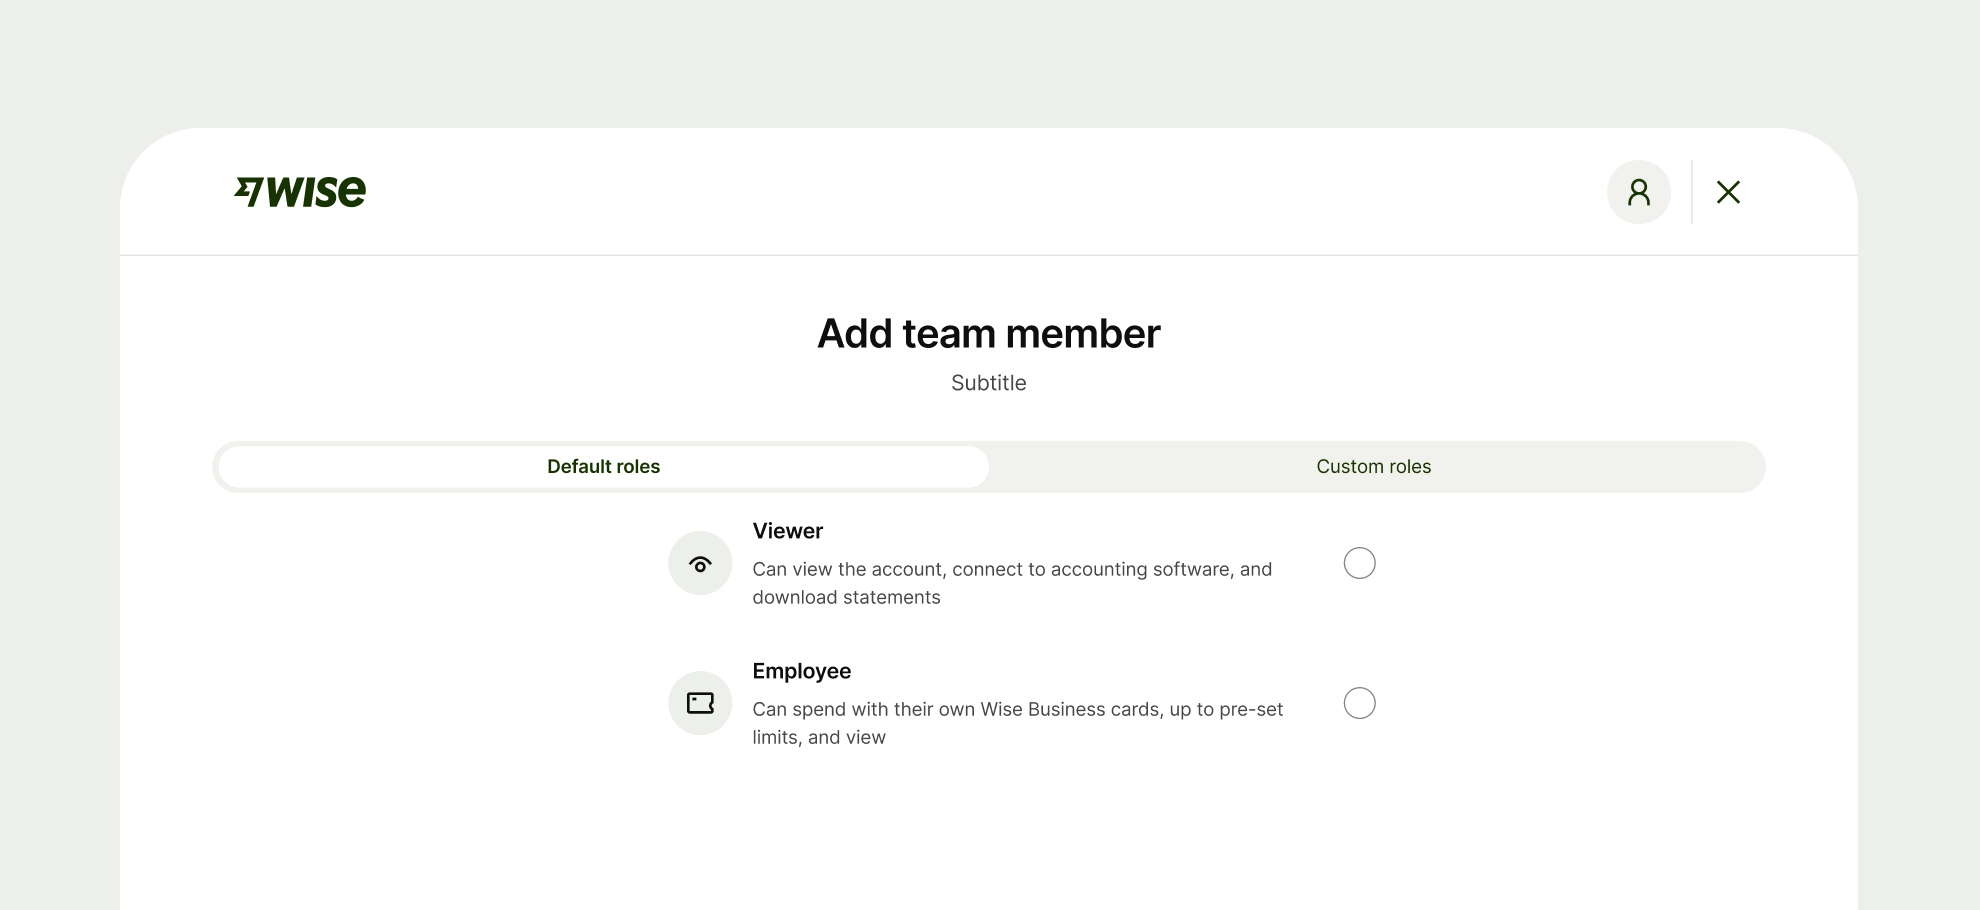The height and width of the screenshot is (910, 1980).
Task: Choose the Viewer role entry
Action: [787, 531]
